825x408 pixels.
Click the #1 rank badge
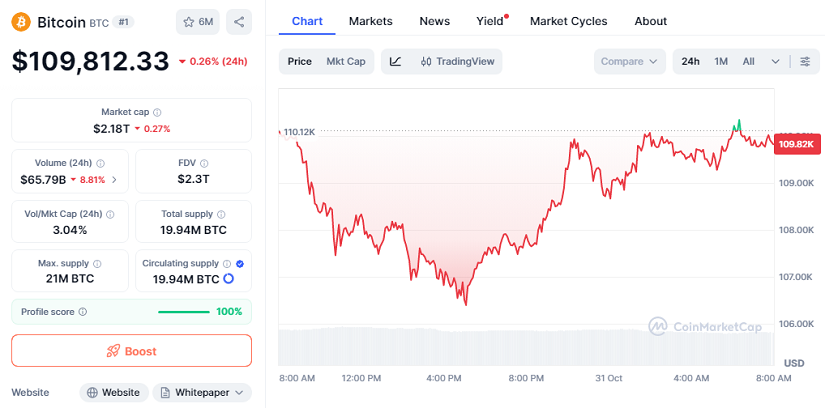click(x=124, y=22)
